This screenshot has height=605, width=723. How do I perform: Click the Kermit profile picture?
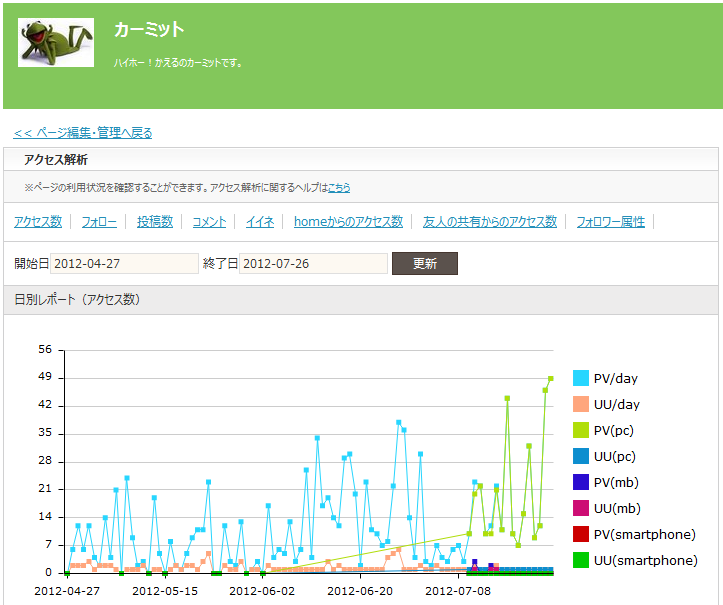pyautogui.click(x=56, y=42)
